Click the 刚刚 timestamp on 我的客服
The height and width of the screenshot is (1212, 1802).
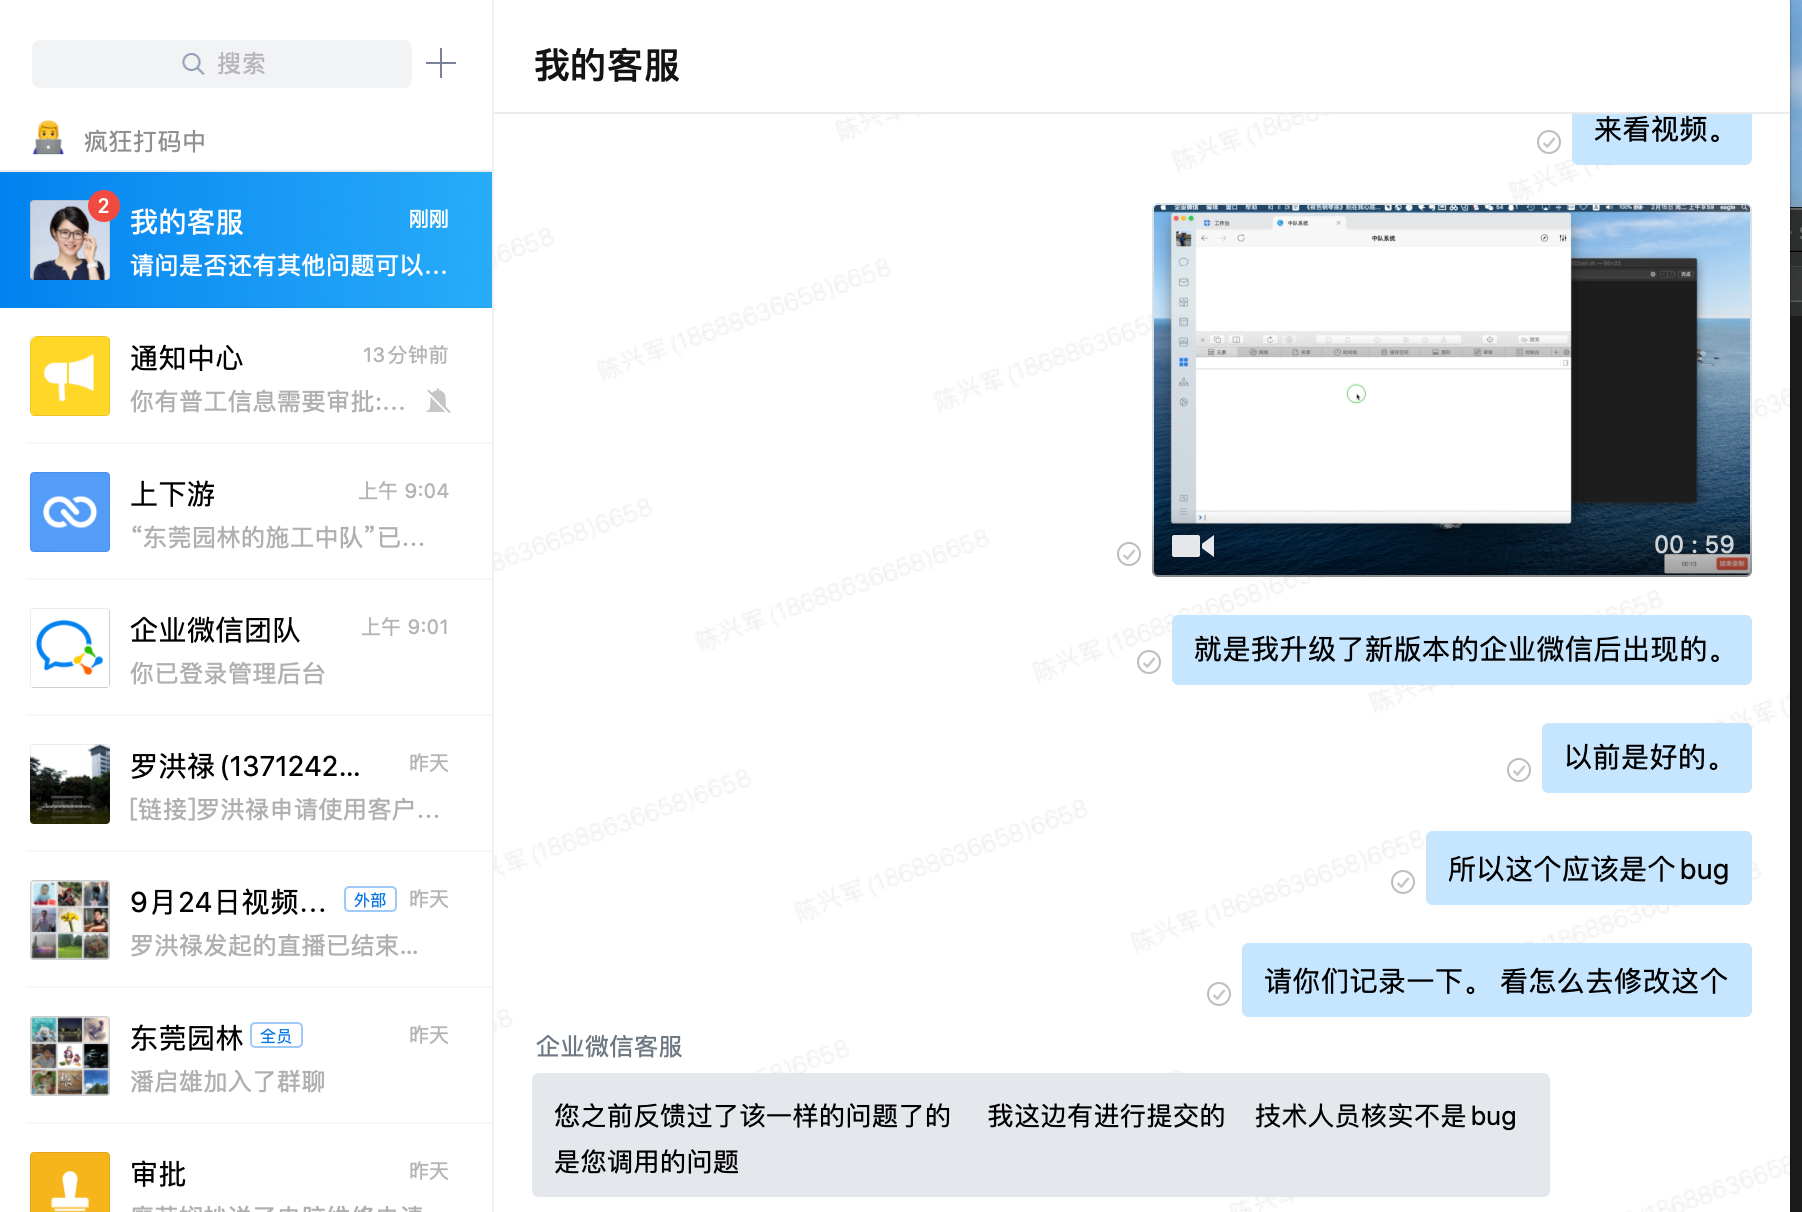(x=429, y=220)
